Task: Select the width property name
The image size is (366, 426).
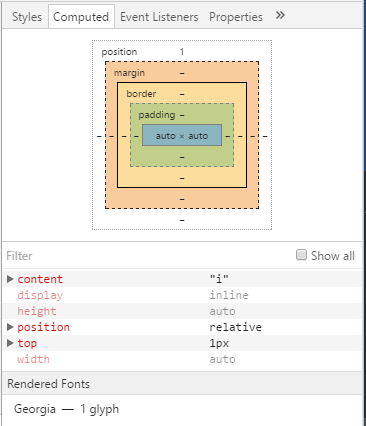Action: tap(33, 359)
